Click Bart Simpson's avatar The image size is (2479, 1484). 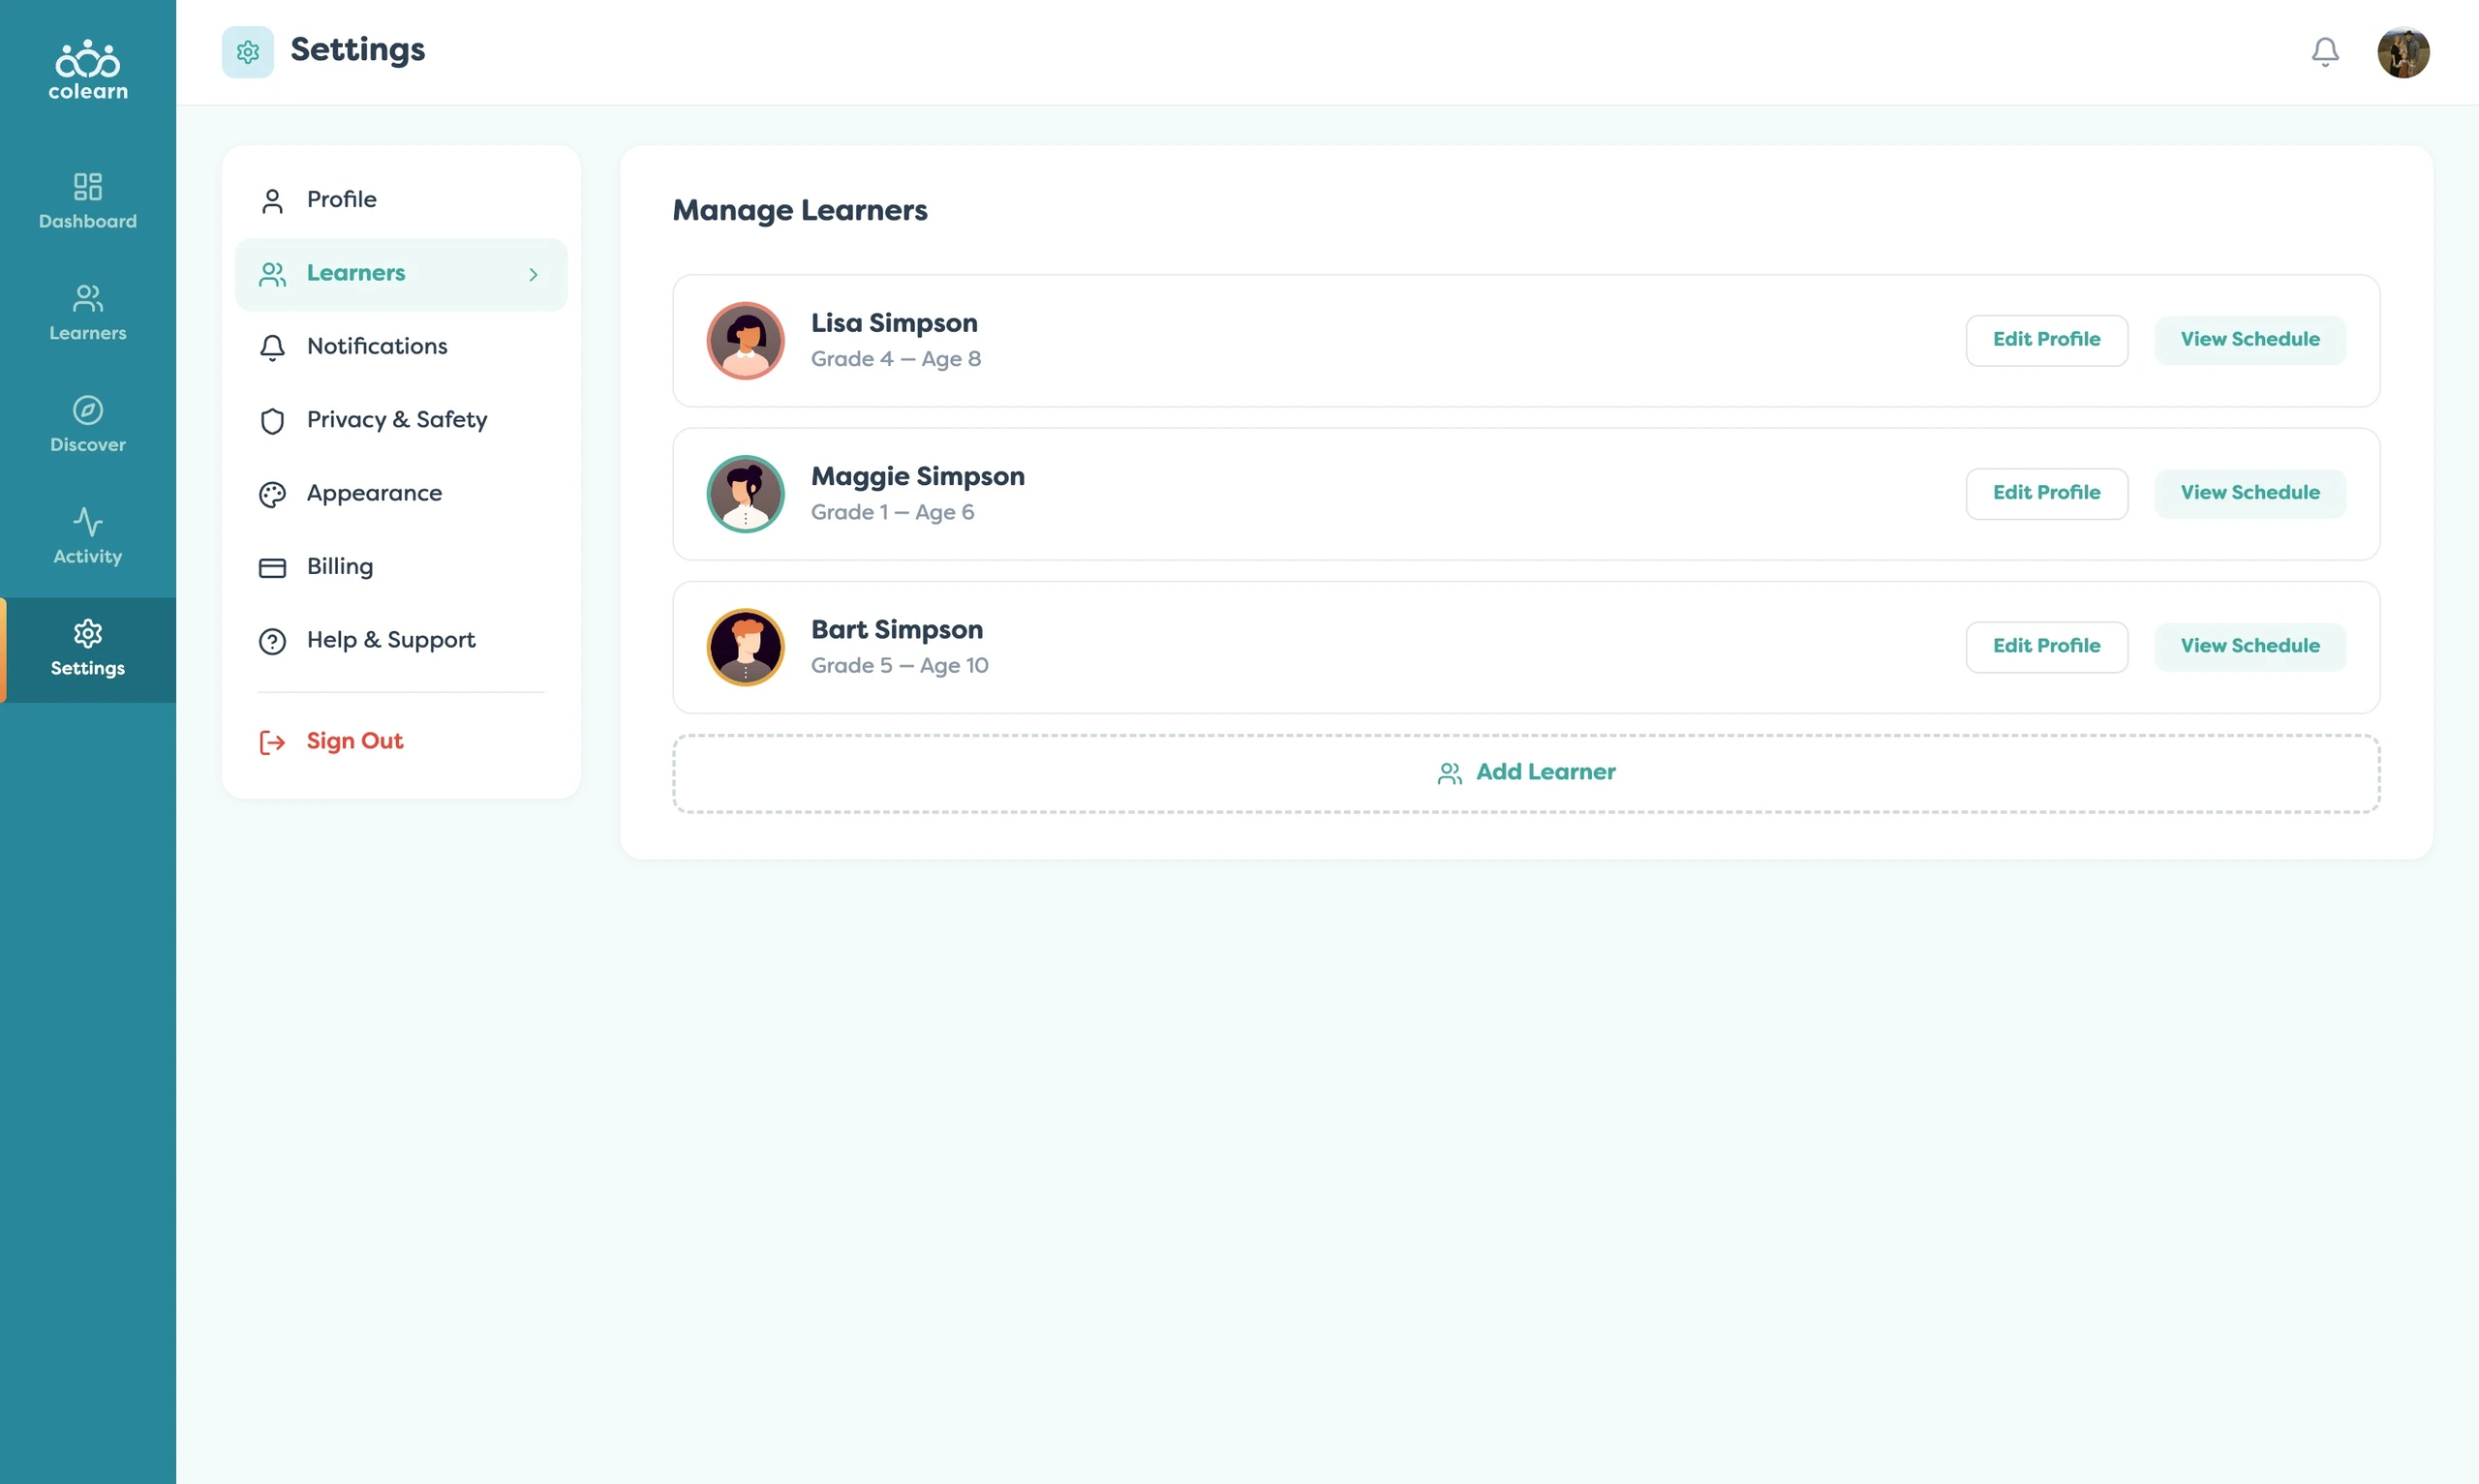click(x=745, y=647)
